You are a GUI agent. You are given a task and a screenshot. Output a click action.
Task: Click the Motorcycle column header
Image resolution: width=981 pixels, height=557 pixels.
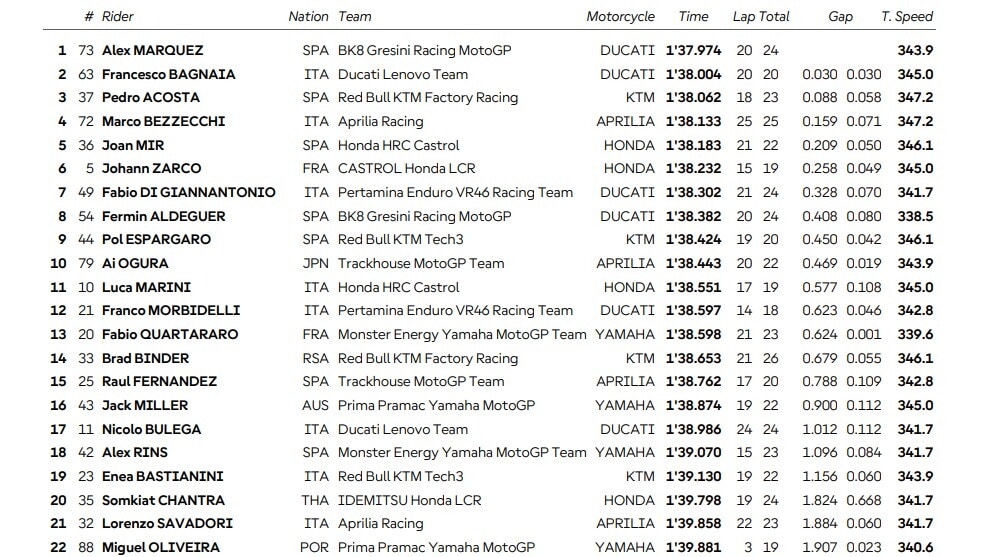620,16
